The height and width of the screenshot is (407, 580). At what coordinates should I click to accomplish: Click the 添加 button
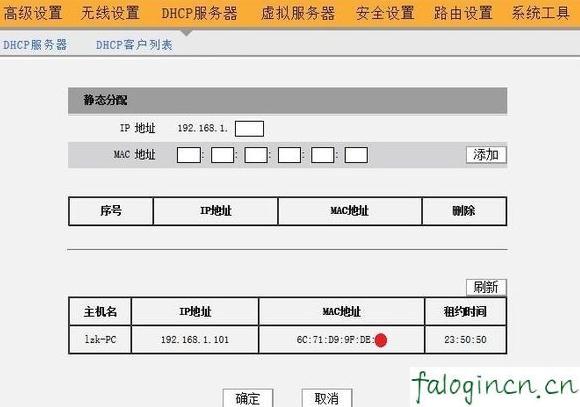click(x=486, y=155)
